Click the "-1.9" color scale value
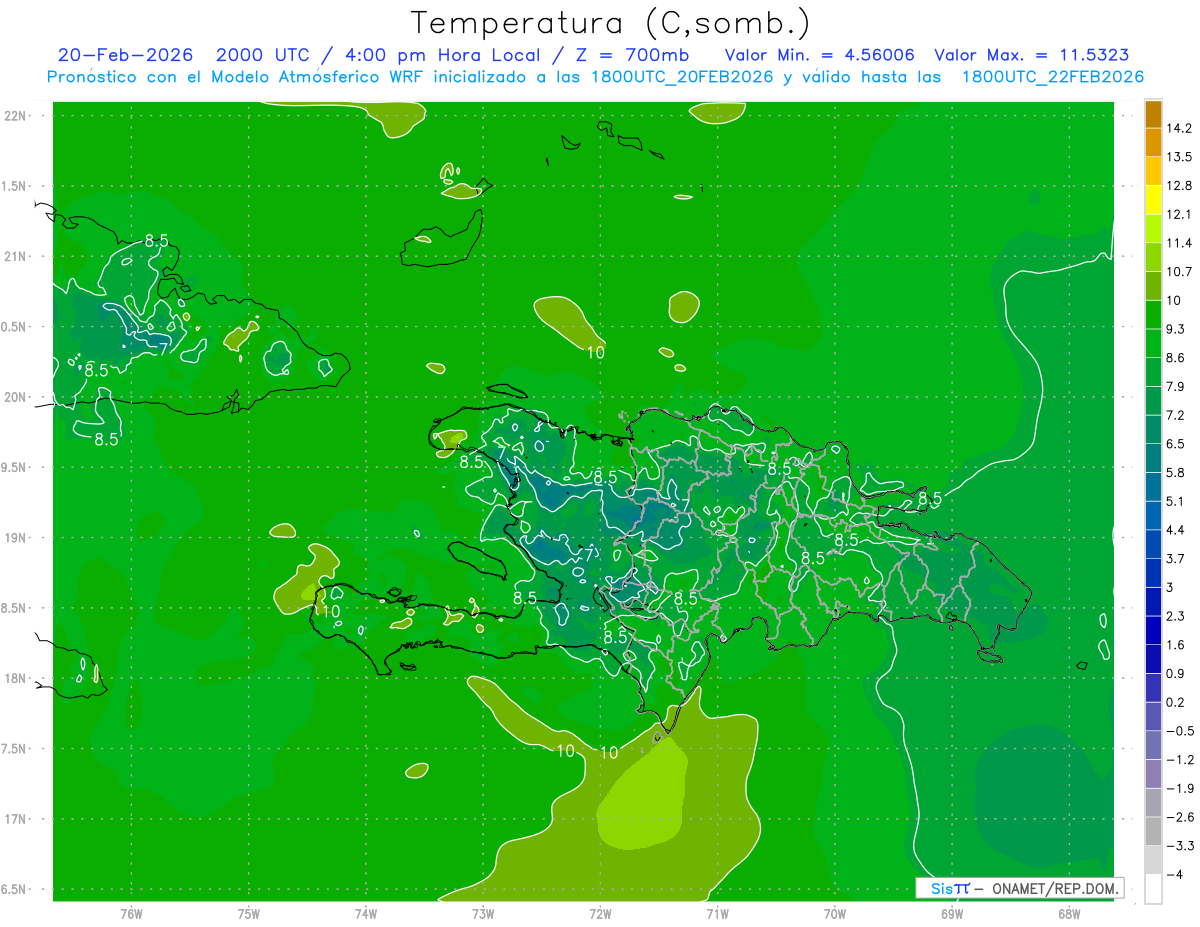Image resolution: width=1200 pixels, height=927 pixels. point(1181,789)
